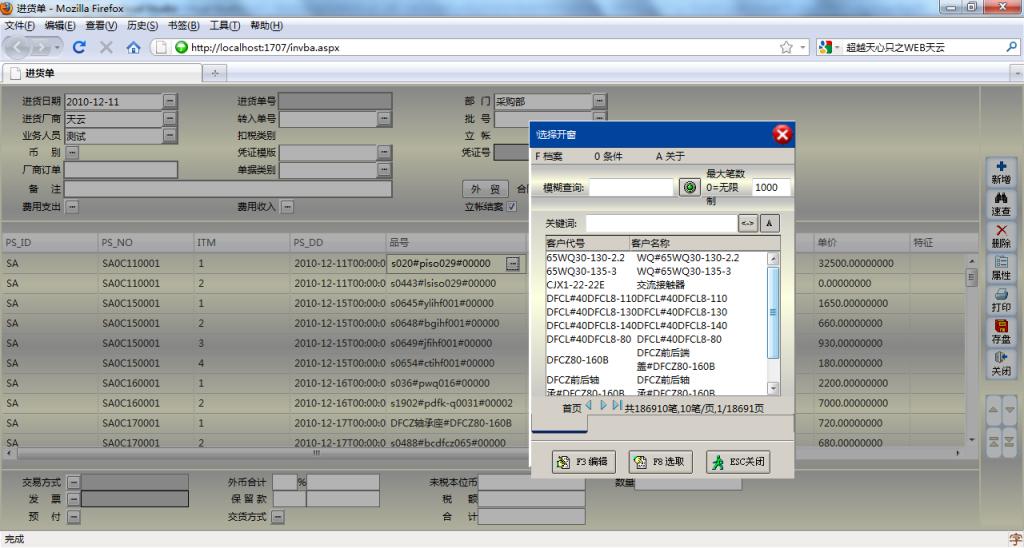The width and height of the screenshot is (1024, 548).
Task: Save with the 存盘 disk icon
Action: pyautogui.click(x=1001, y=331)
